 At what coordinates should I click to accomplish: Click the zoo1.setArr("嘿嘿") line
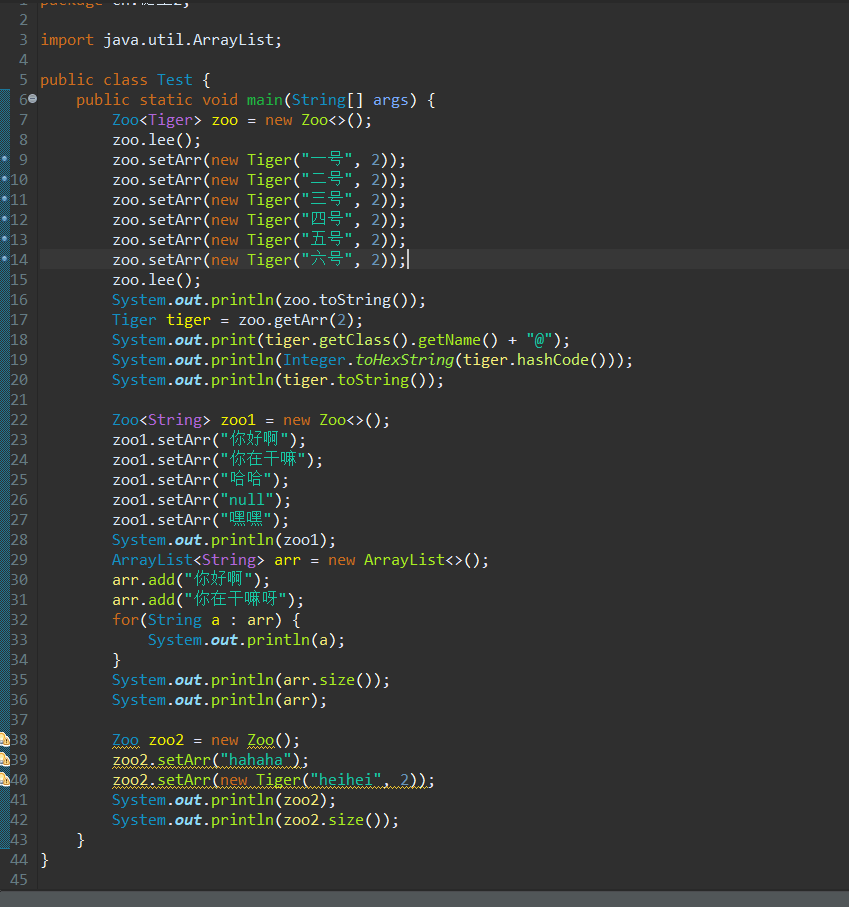point(200,519)
